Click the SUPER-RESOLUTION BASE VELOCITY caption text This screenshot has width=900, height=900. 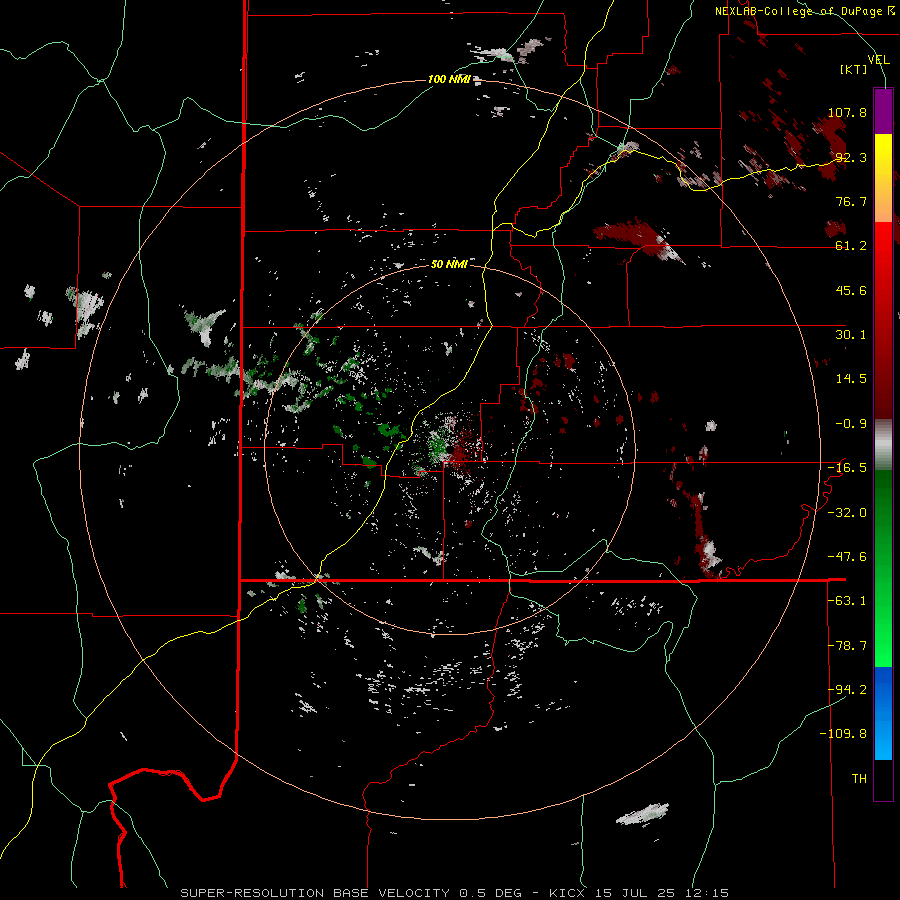(x=315, y=893)
